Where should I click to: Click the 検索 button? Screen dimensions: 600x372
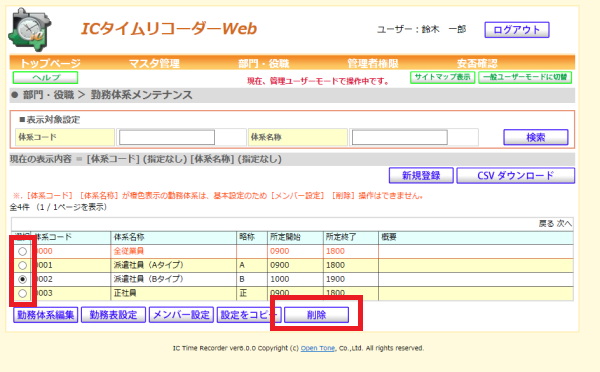click(x=536, y=137)
